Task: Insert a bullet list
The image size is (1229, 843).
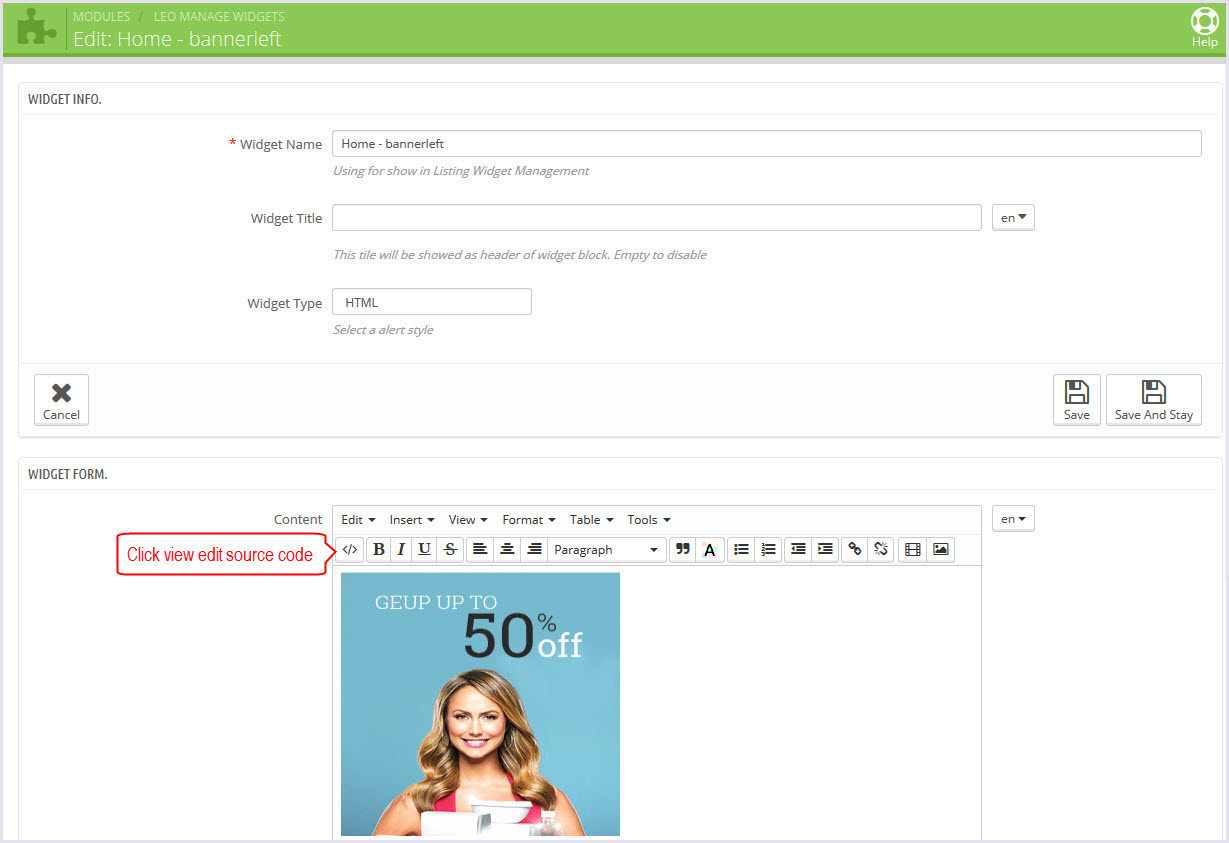Action: 741,549
